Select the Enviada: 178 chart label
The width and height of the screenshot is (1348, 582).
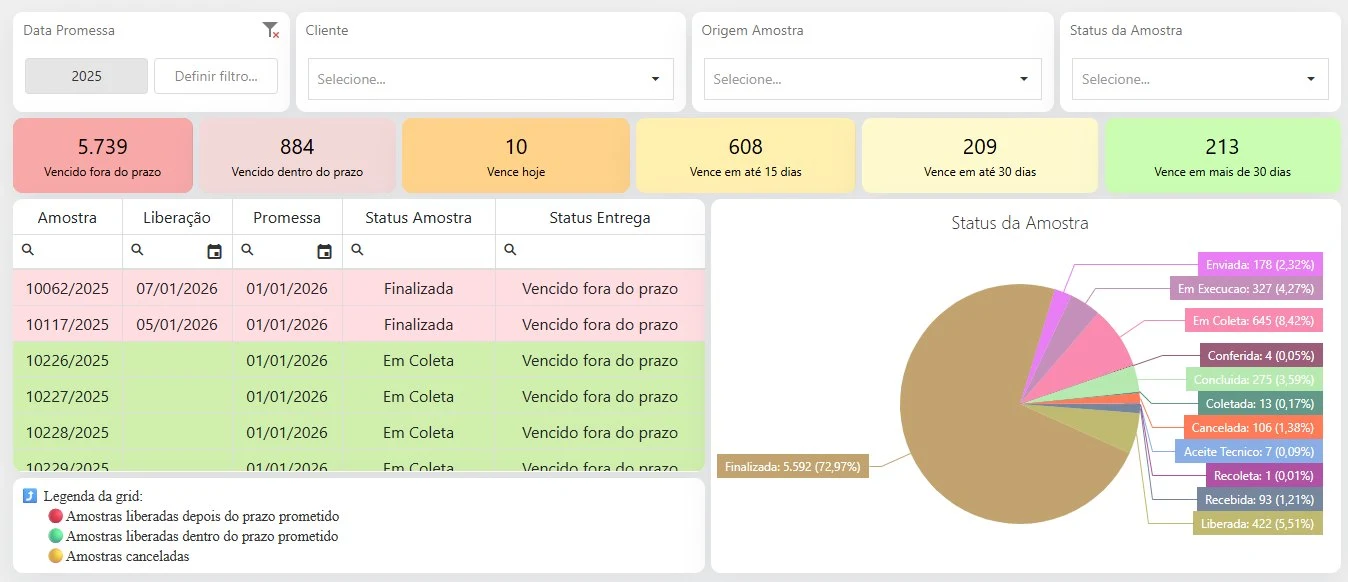[1260, 264]
